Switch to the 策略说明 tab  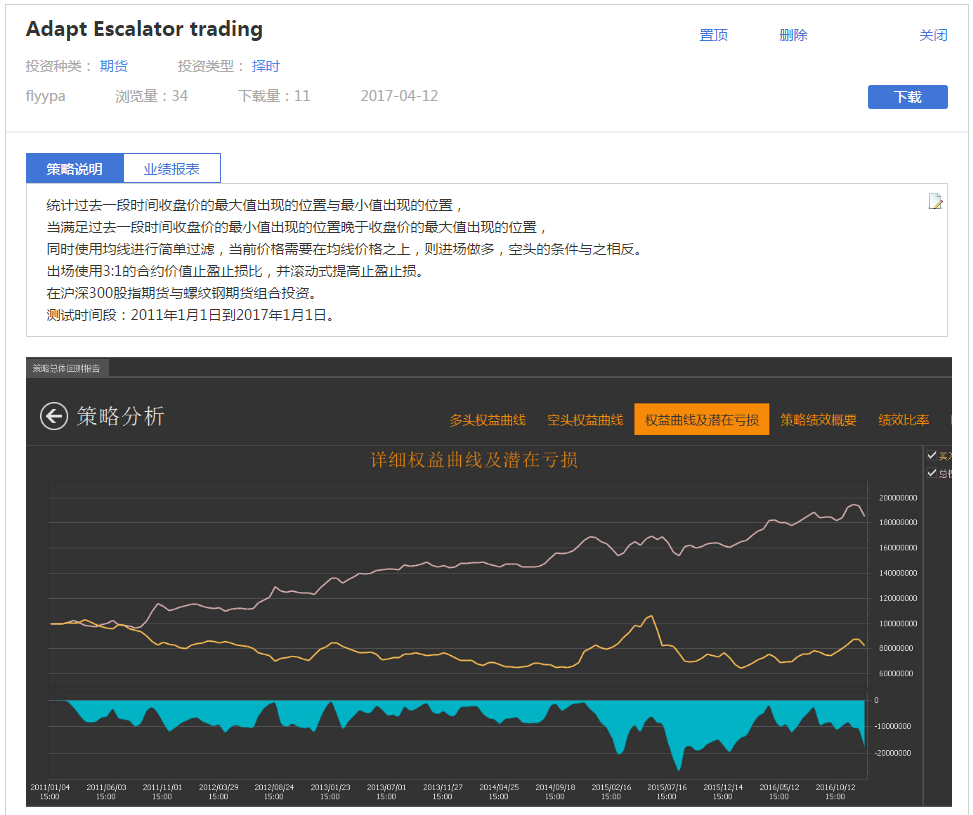tap(74, 168)
